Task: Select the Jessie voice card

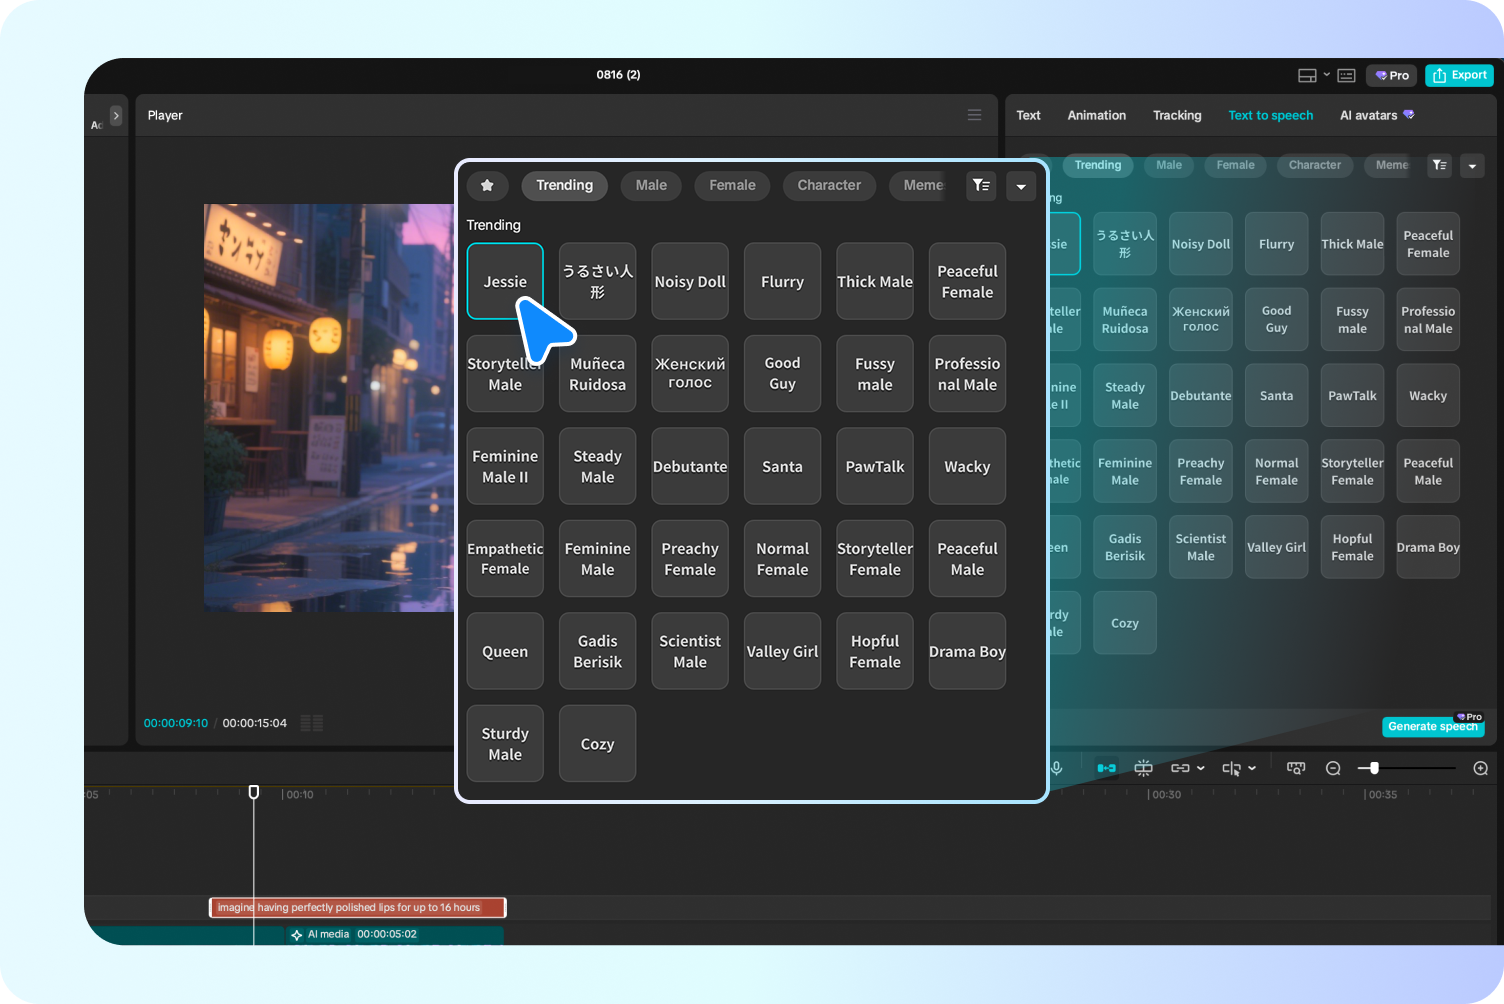Action: (505, 281)
